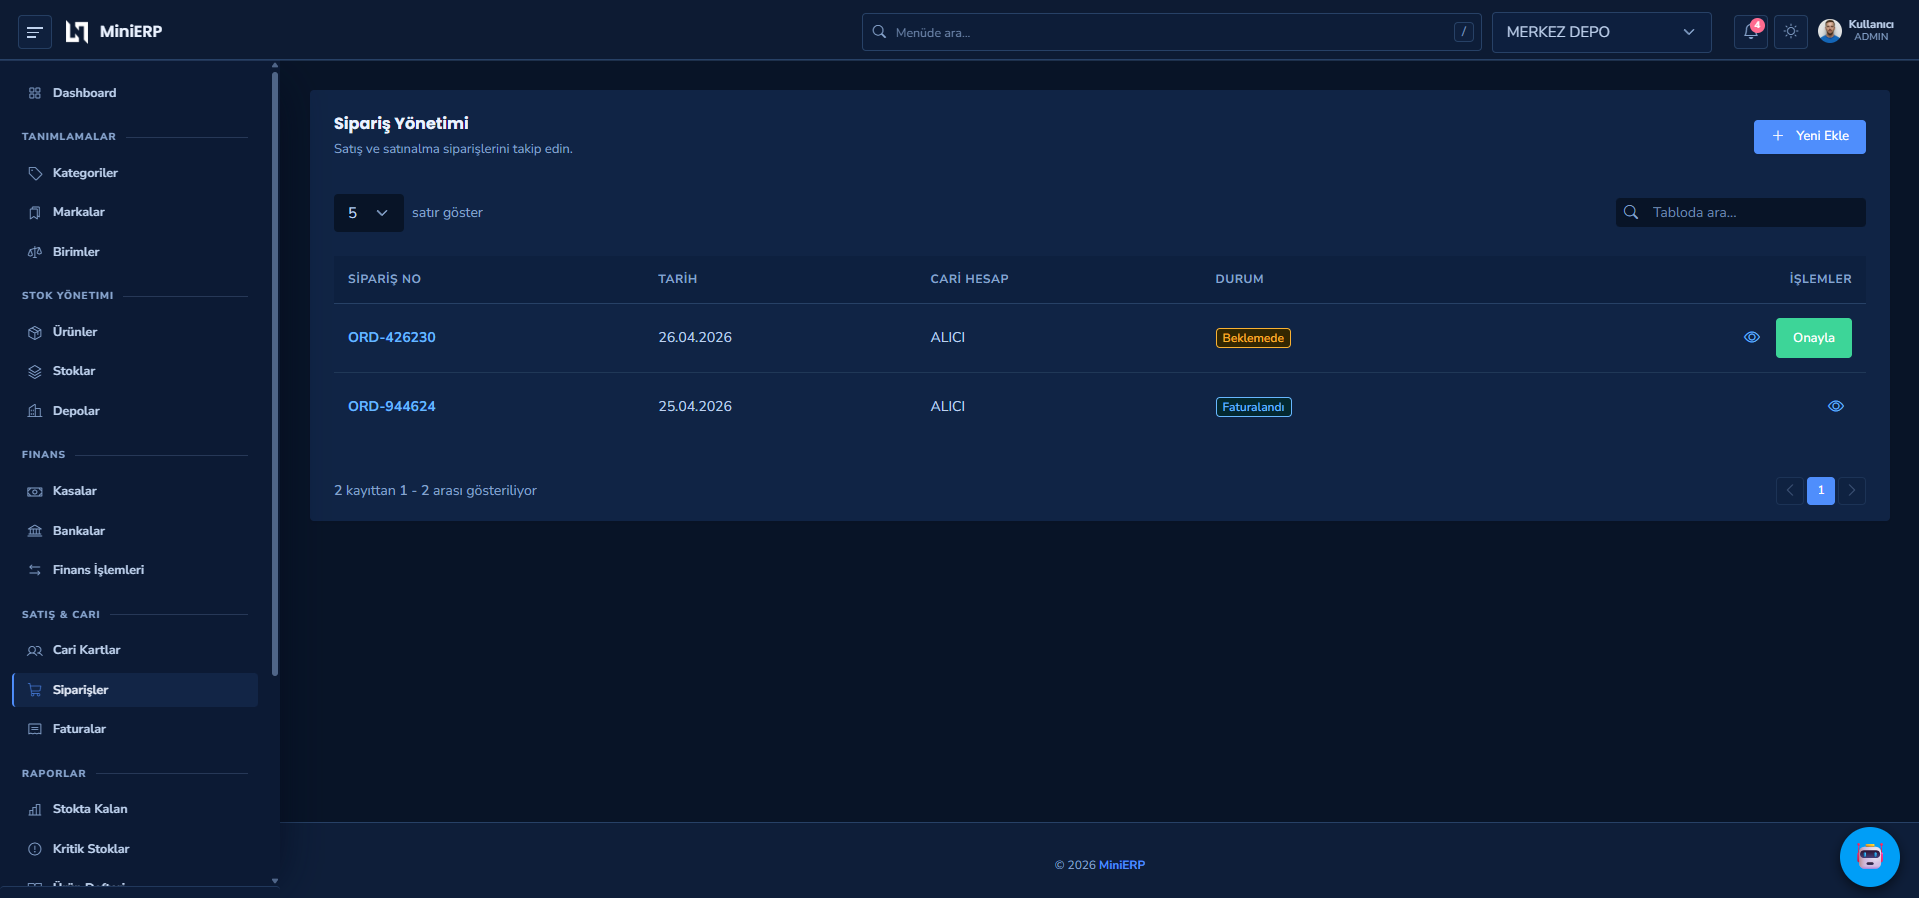The width and height of the screenshot is (1919, 898).
Task: Open Birimler menu item
Action: [135, 252]
